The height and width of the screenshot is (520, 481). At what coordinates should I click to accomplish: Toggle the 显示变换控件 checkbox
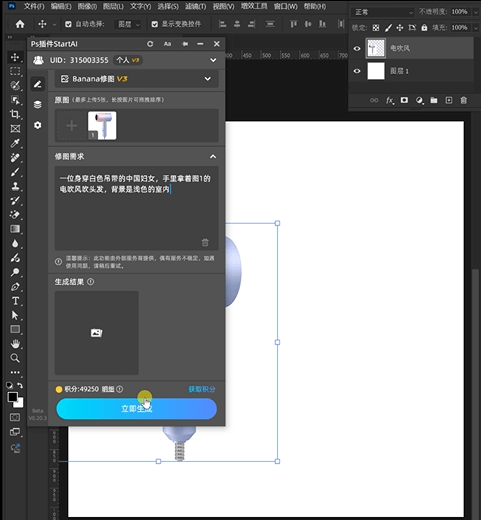pos(154,24)
